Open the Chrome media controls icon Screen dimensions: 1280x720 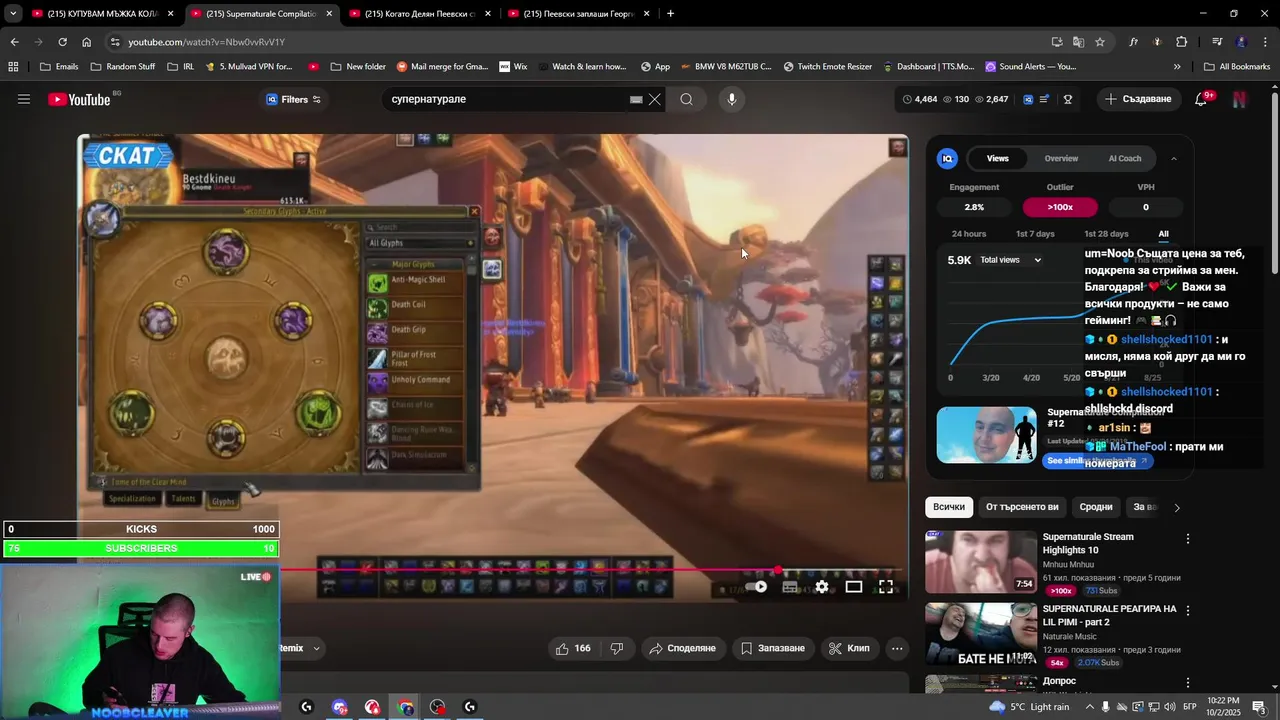1217,42
